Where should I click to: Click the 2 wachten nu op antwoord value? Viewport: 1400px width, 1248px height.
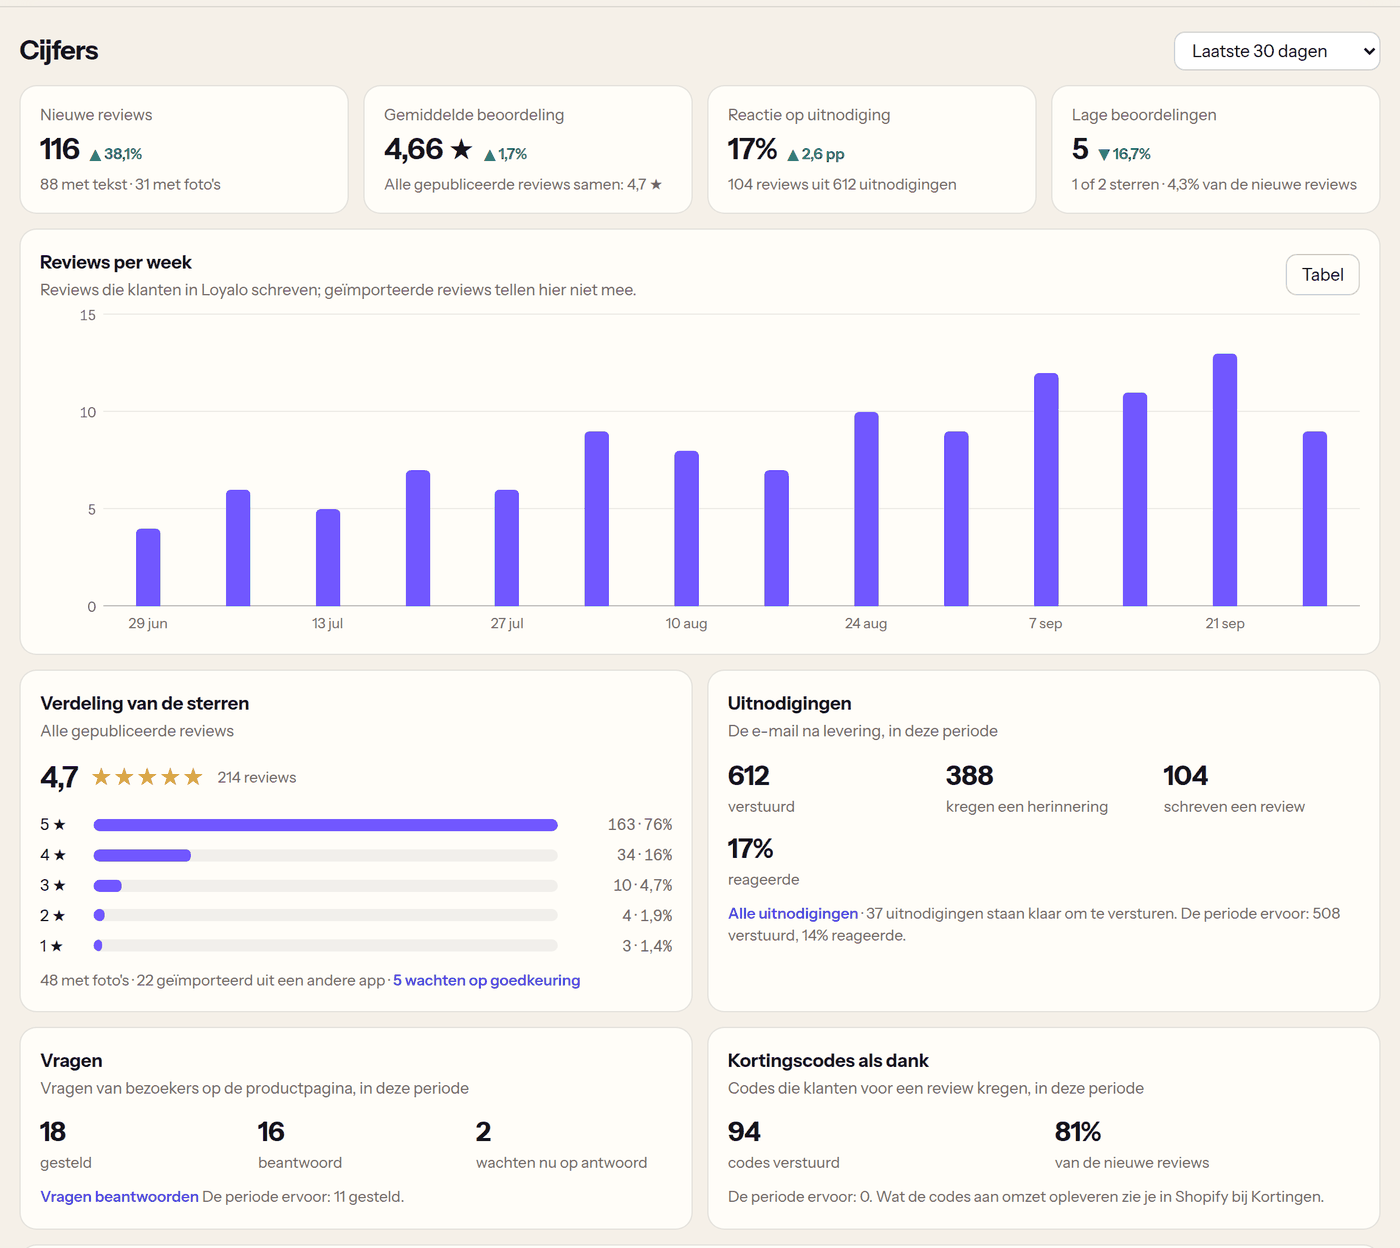pyautogui.click(x=483, y=1132)
